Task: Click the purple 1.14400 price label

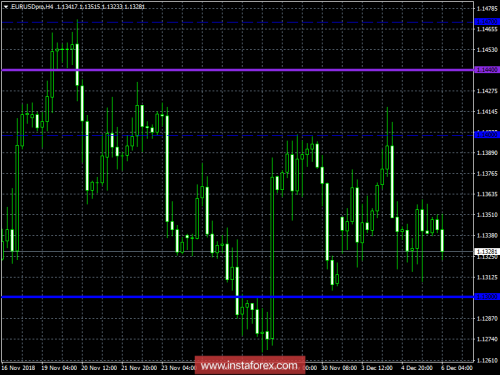Action: pos(487,70)
